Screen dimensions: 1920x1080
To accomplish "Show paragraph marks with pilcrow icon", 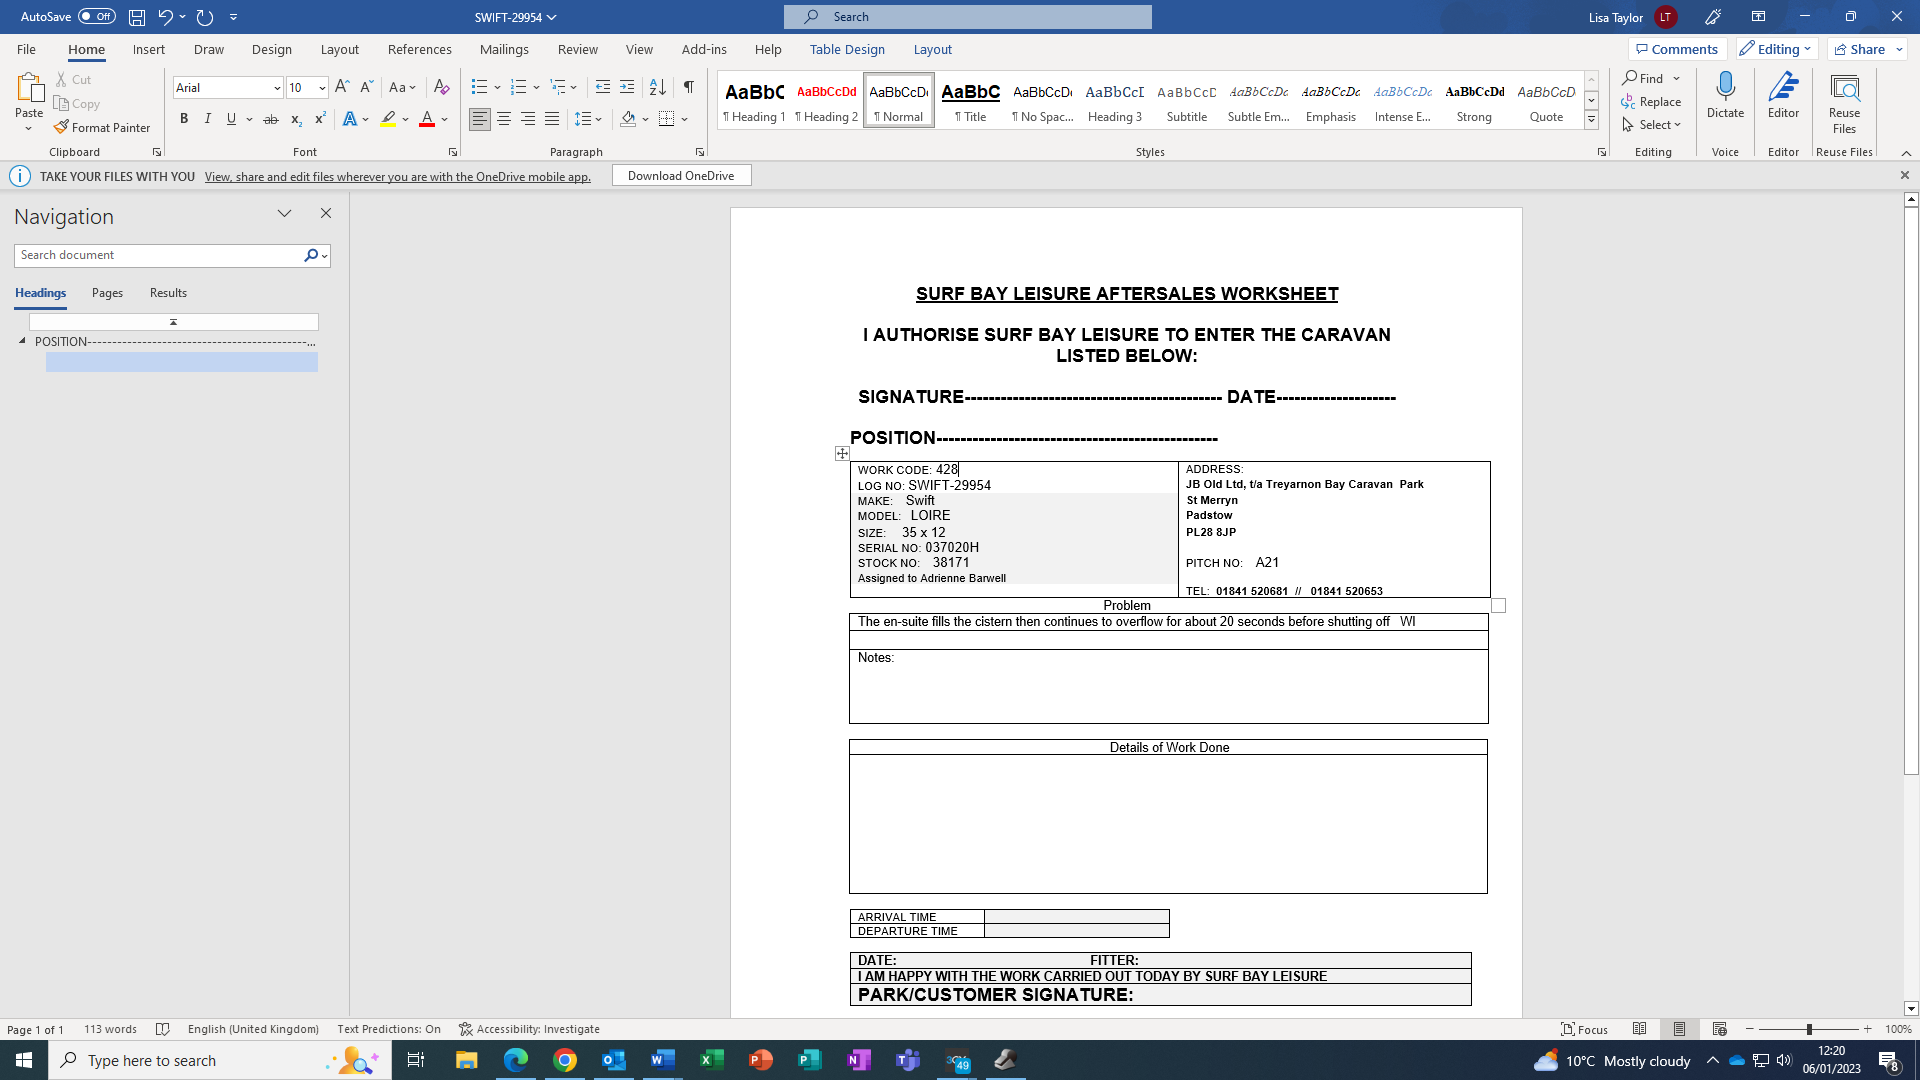I will 688,87.
